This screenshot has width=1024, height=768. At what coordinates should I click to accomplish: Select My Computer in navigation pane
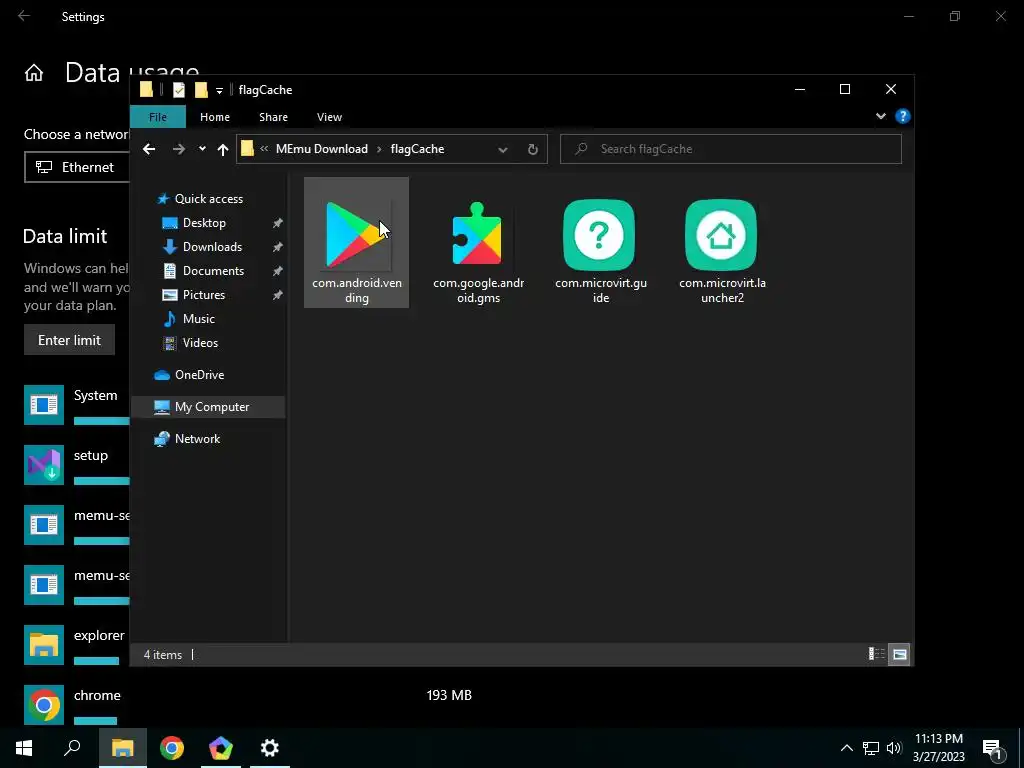click(x=208, y=407)
